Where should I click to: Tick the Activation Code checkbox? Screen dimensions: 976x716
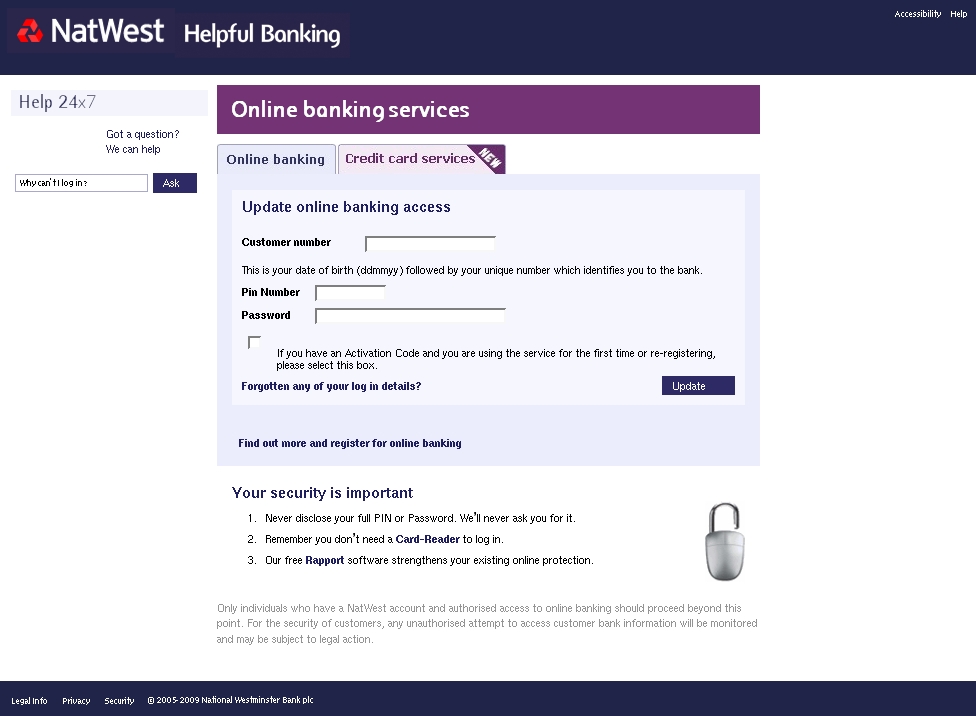254,342
